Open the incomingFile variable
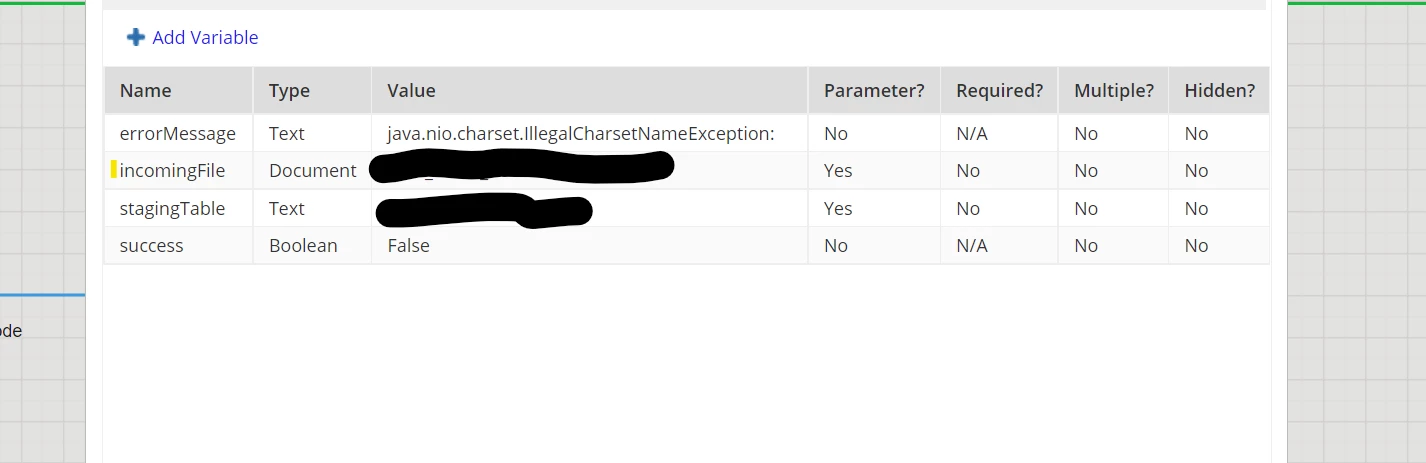The width and height of the screenshot is (1426, 463). click(172, 171)
